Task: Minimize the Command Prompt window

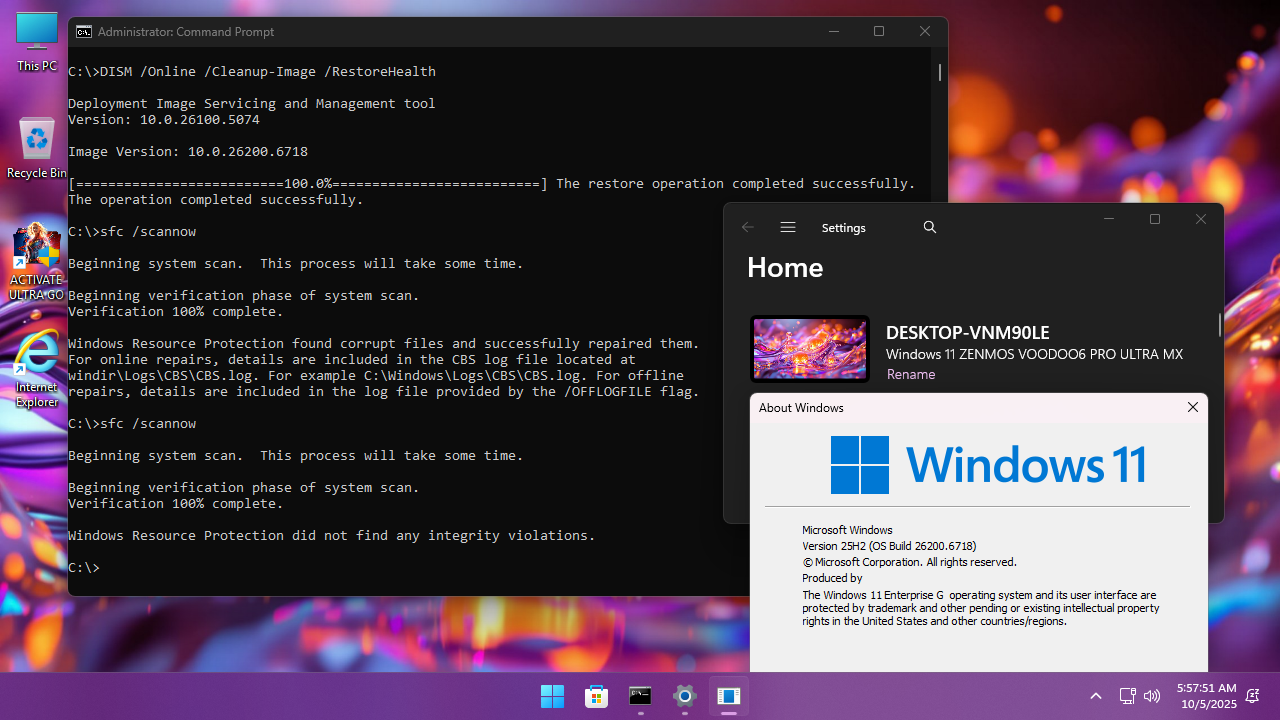Action: [834, 32]
